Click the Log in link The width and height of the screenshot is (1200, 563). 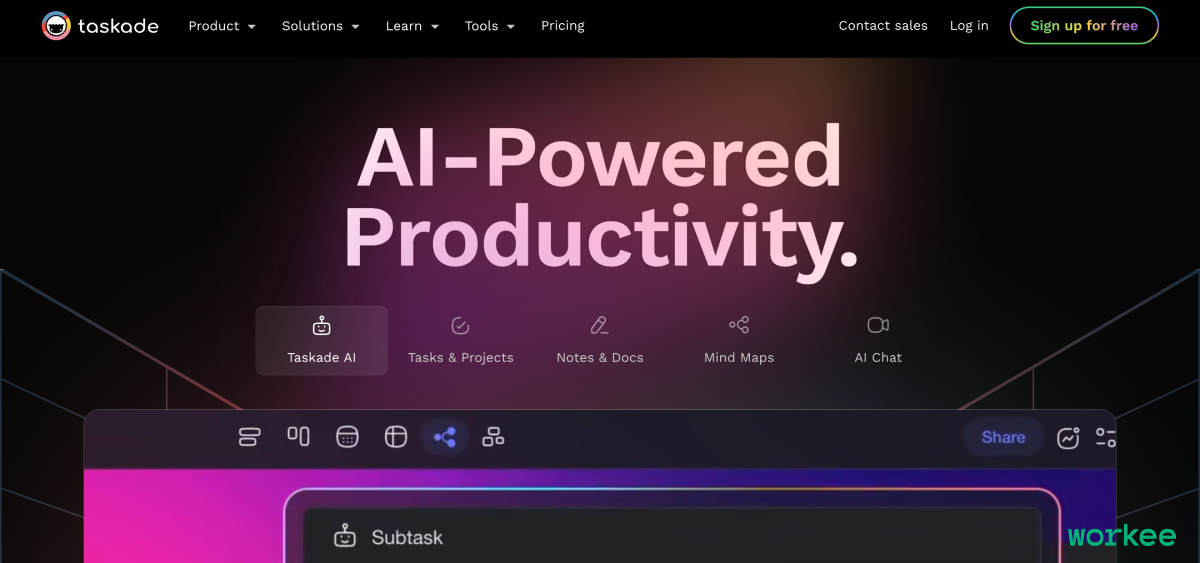click(969, 26)
